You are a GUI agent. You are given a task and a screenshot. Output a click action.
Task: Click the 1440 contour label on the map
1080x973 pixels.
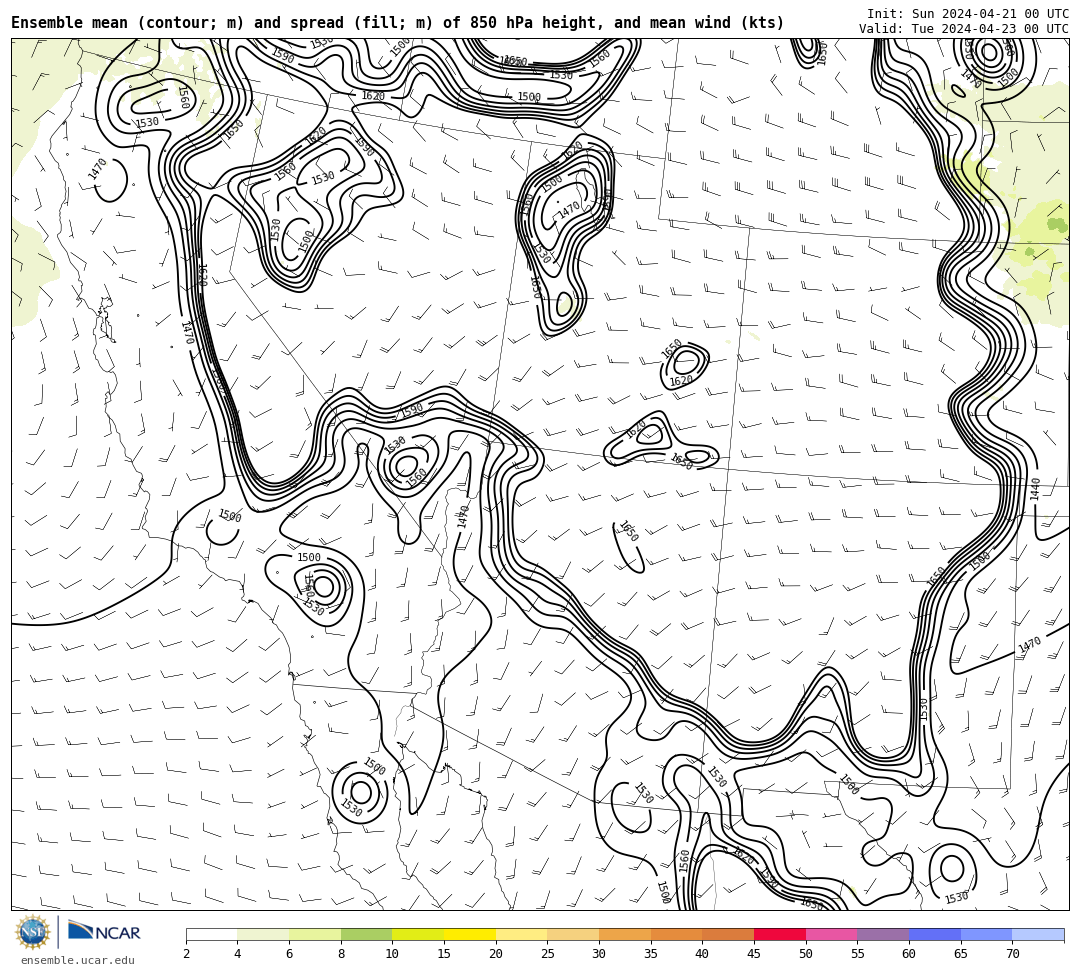(1035, 488)
